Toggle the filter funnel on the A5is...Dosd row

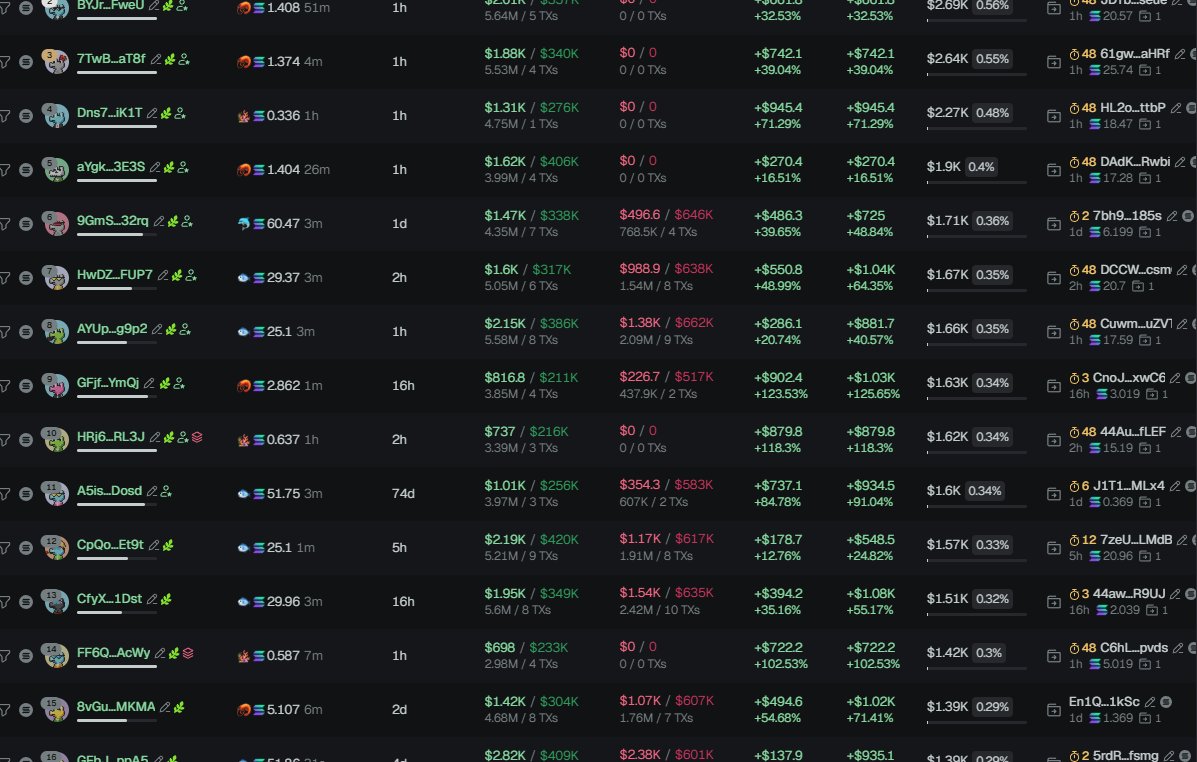click(x=4, y=494)
